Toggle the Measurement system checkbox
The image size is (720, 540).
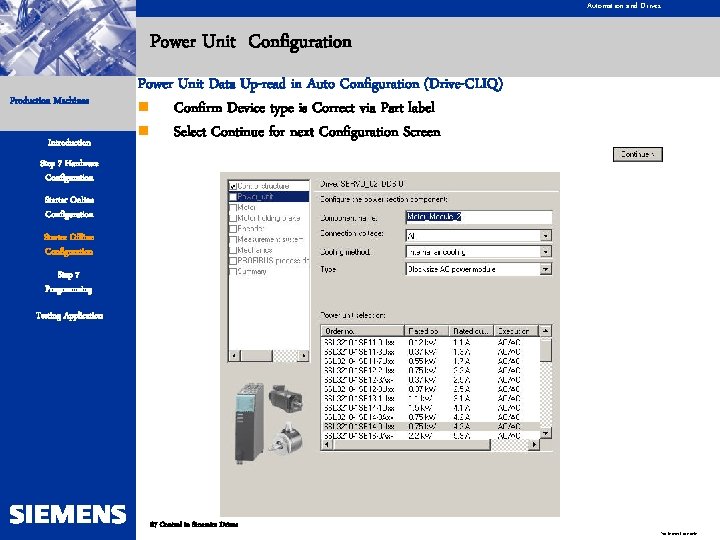point(233,239)
